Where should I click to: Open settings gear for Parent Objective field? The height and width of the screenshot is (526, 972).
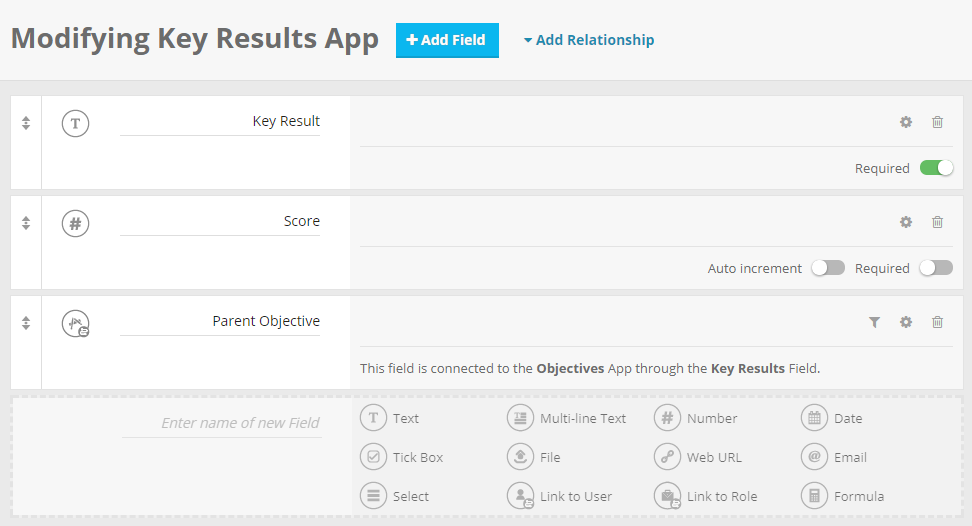pos(906,322)
